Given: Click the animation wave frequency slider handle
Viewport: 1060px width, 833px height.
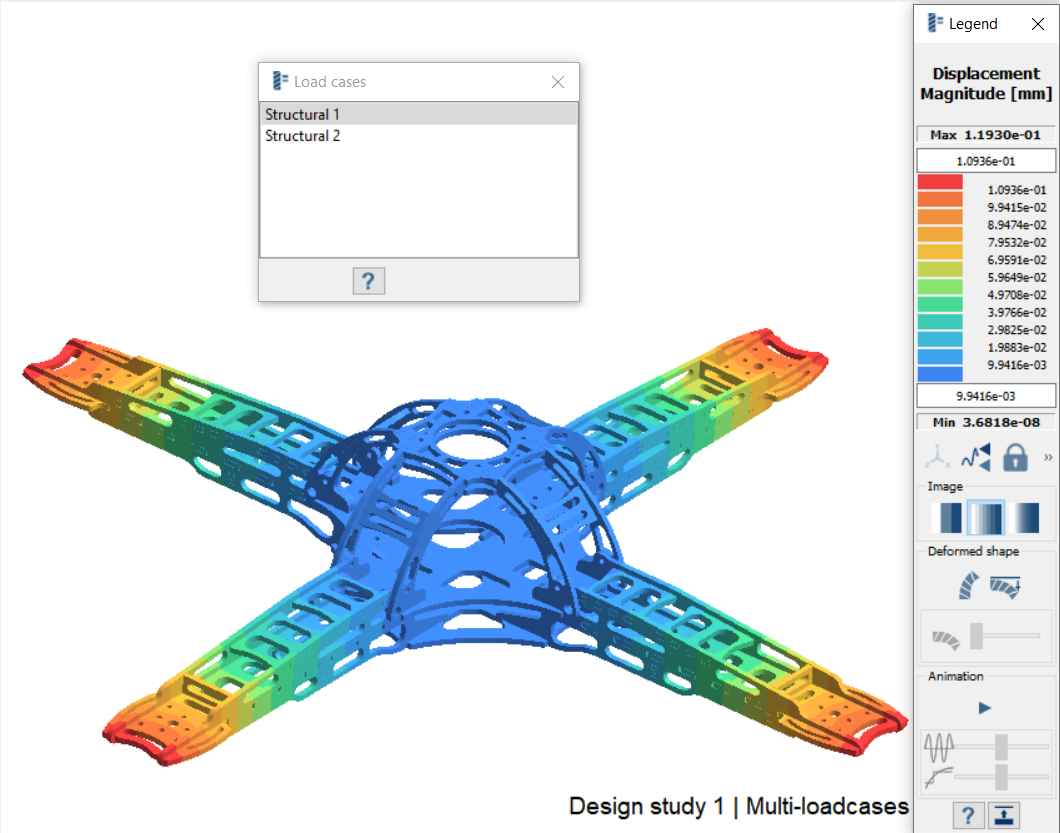Looking at the screenshot, I should pos(1001,746).
